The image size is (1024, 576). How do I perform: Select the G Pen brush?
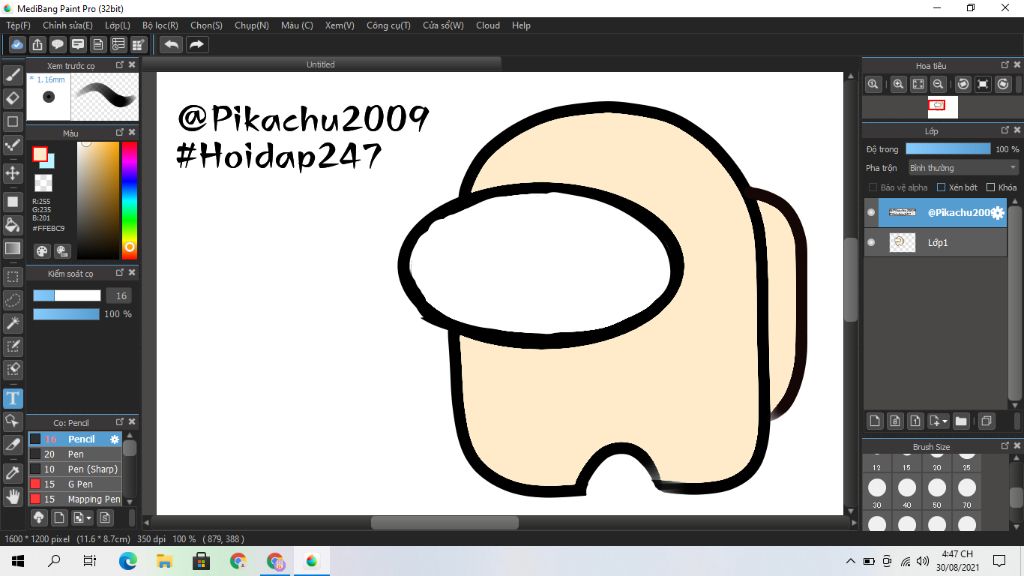74,485
